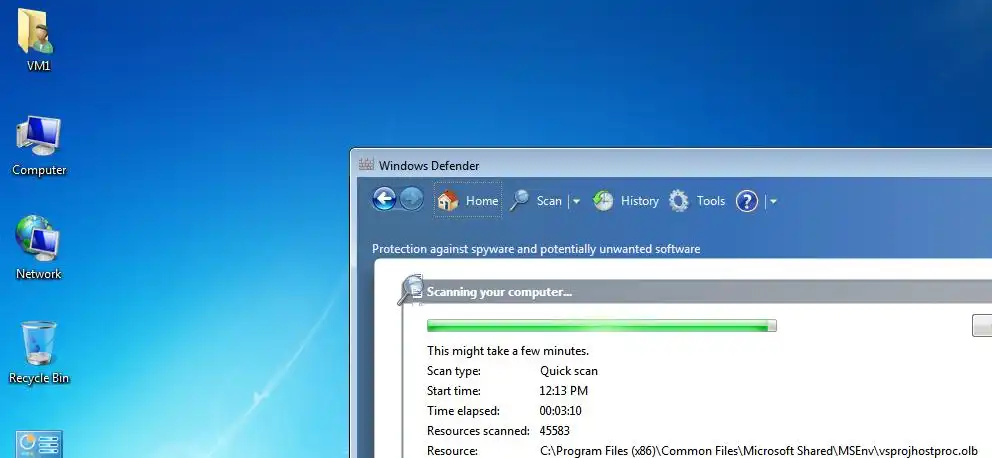The image size is (992, 458).
Task: Select the Network desktop icon
Action: click(x=37, y=239)
